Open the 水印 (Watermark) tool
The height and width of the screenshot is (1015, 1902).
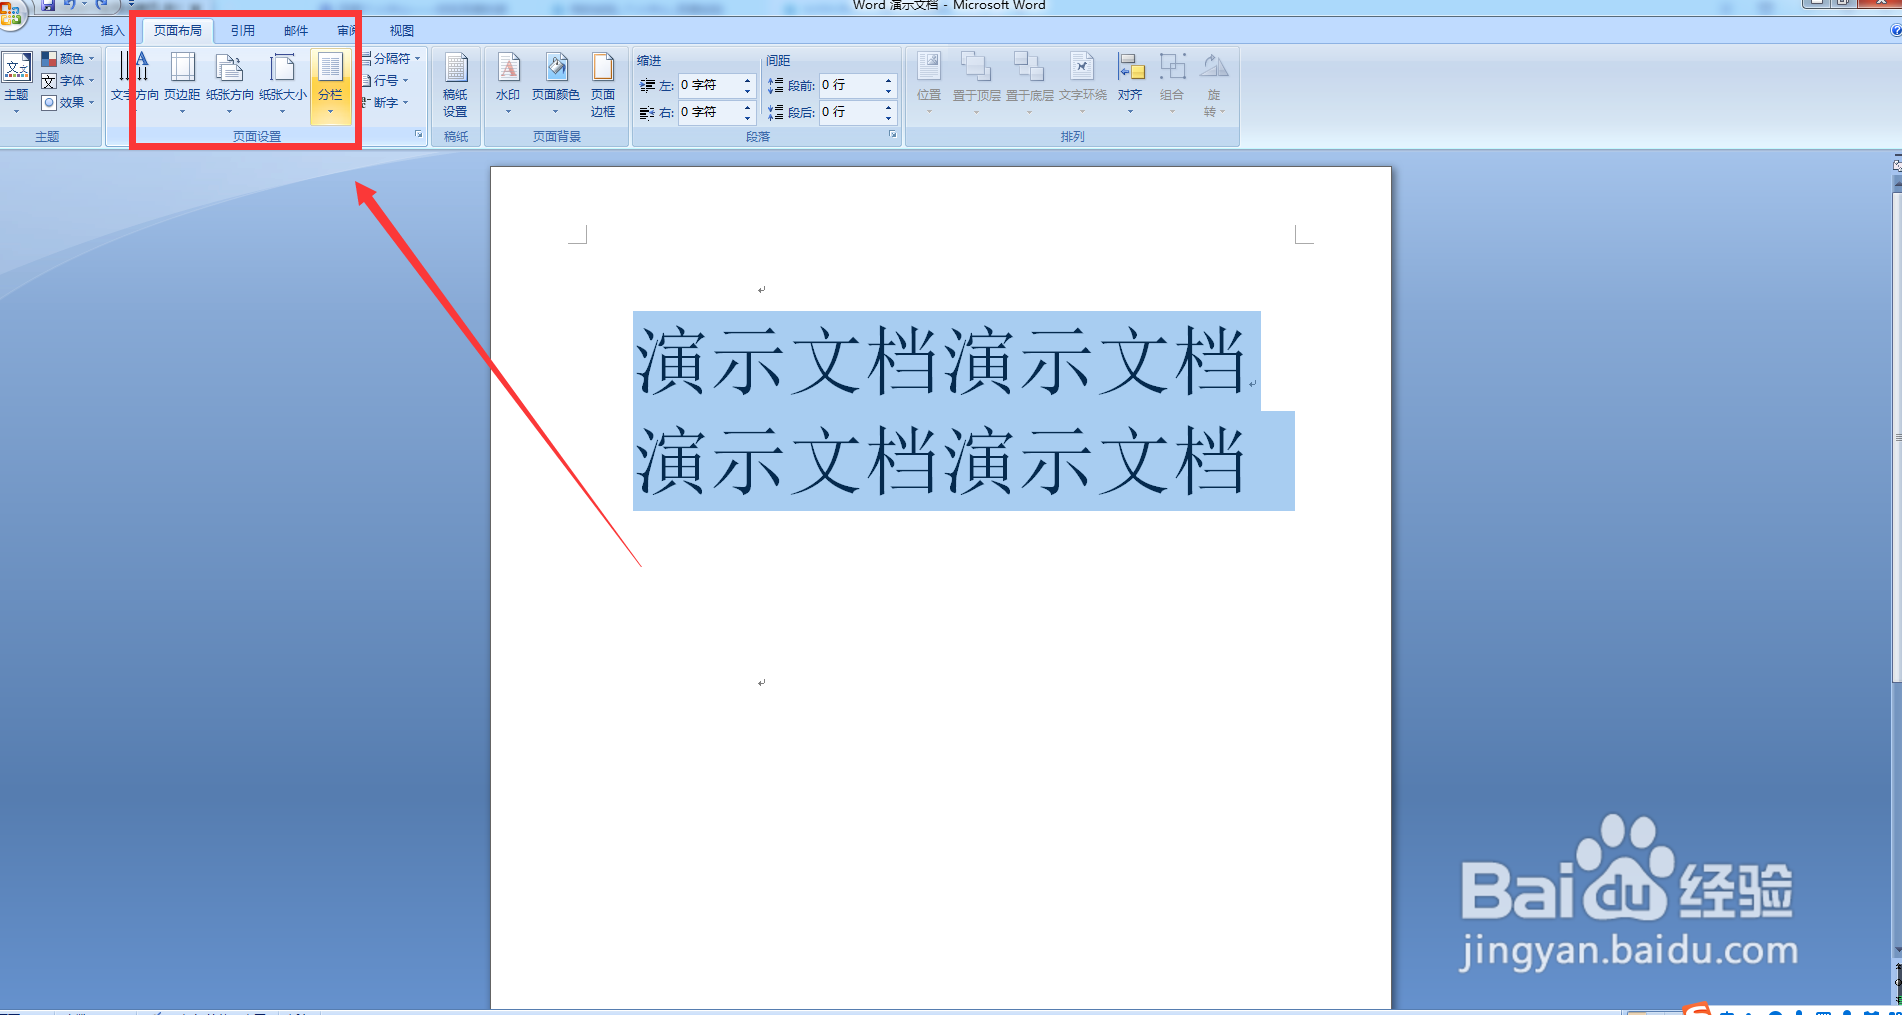pyautogui.click(x=508, y=82)
